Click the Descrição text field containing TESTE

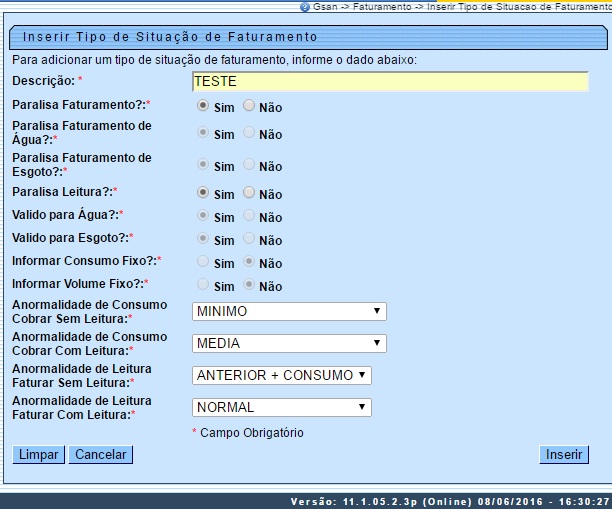(x=390, y=82)
